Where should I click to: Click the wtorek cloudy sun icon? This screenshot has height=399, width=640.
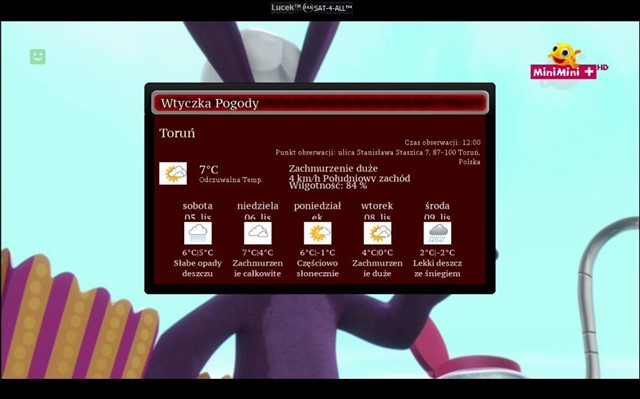pos(378,233)
